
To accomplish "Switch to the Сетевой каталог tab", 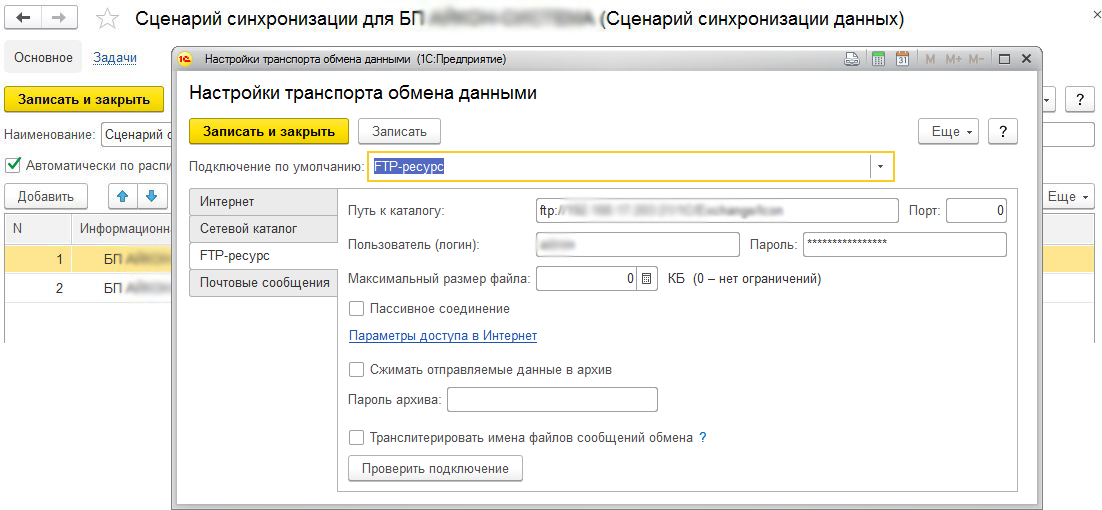I will pyautogui.click(x=248, y=228).
